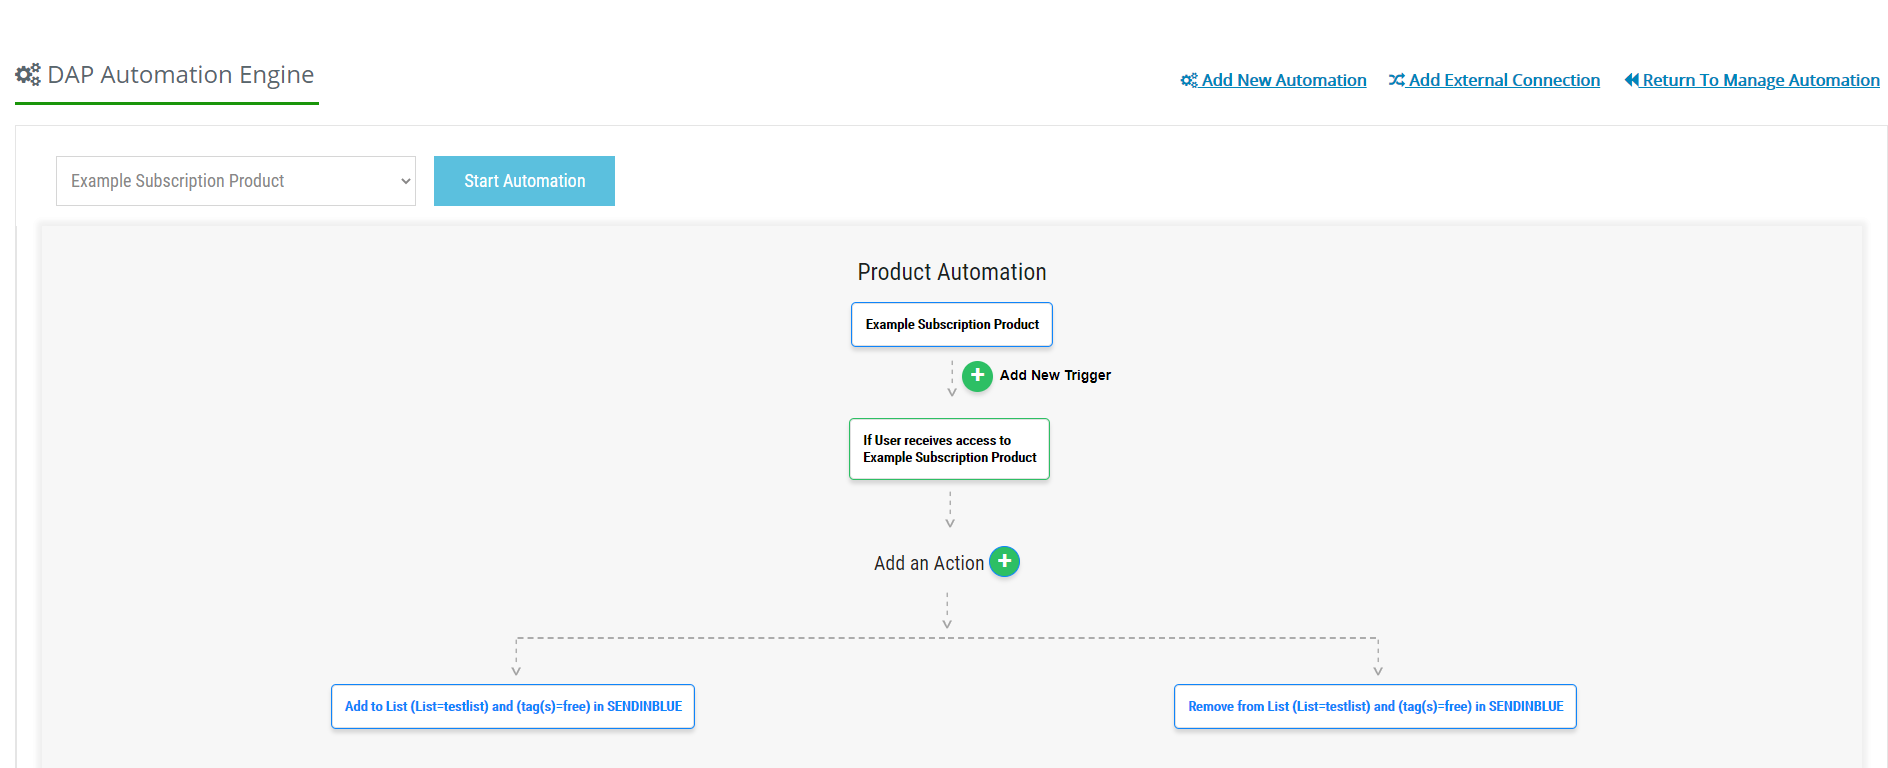Click the green plus icon beside Add an Action
Screen dimensions: 1888x768
1004,562
